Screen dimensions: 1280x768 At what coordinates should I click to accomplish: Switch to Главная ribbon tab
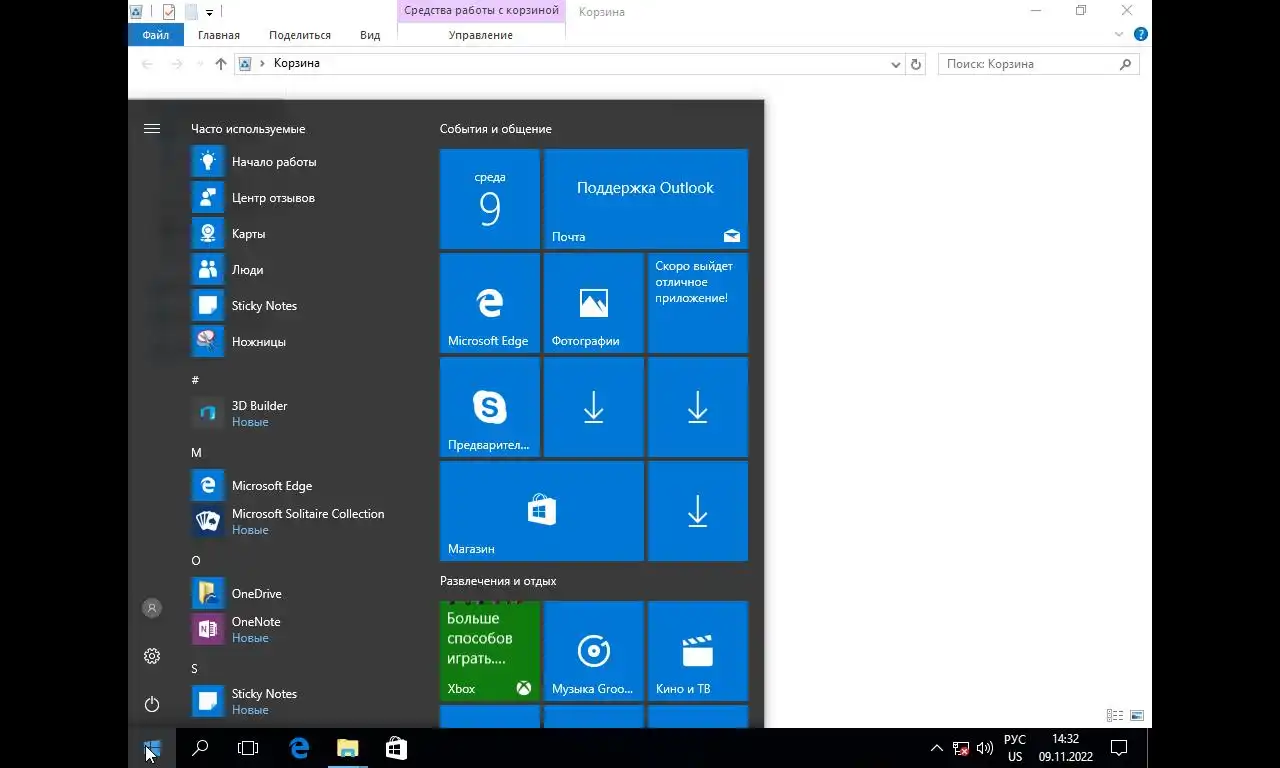pyautogui.click(x=219, y=35)
